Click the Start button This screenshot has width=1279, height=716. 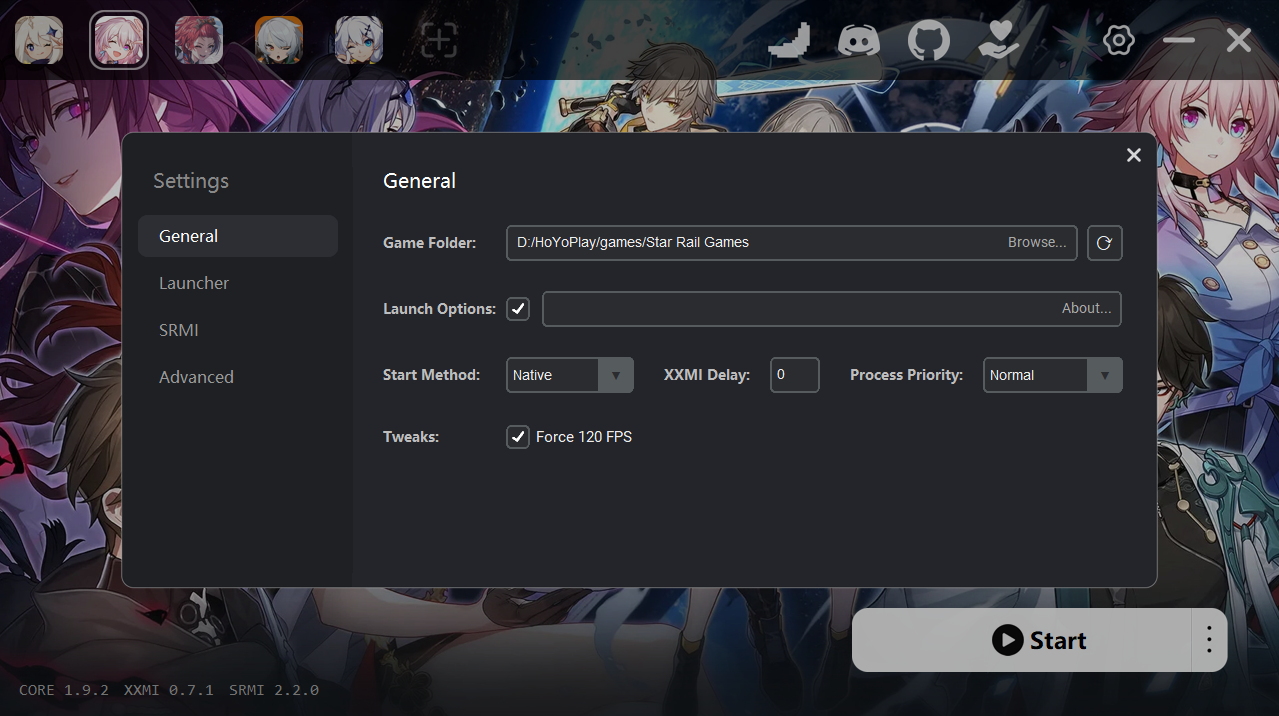(x=1022, y=640)
